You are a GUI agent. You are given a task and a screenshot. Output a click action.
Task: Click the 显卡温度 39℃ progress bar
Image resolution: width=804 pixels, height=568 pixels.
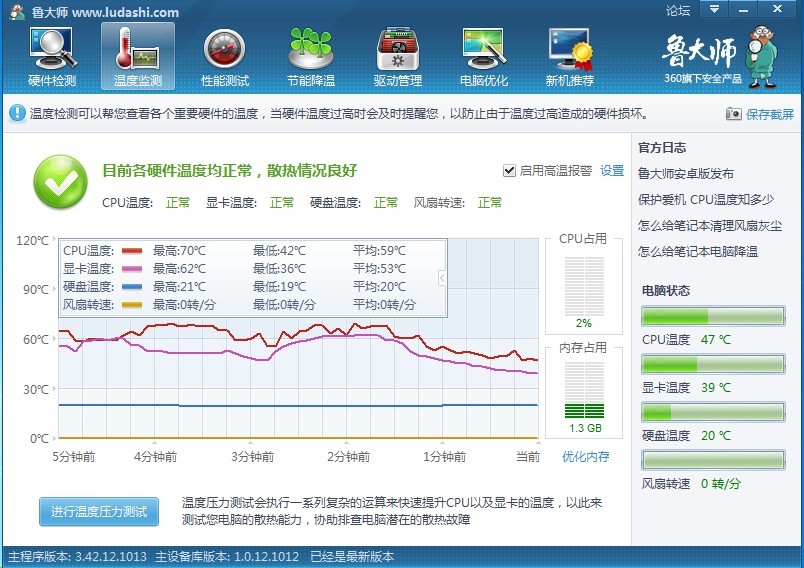(713, 364)
